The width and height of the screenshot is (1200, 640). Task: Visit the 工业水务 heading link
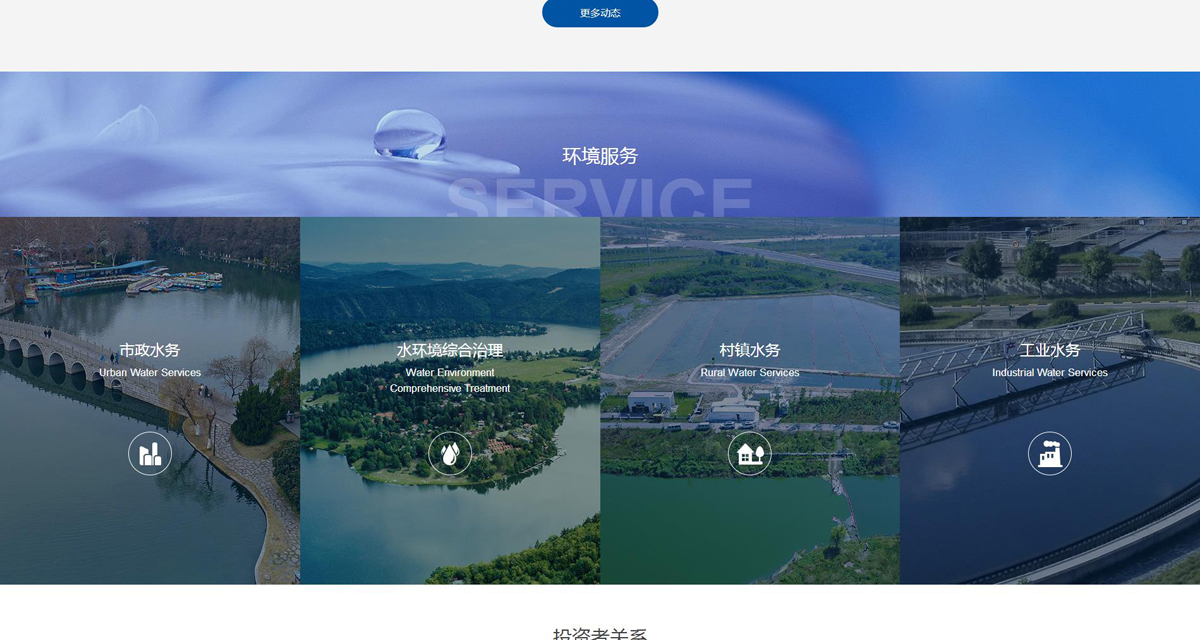[1050, 350]
